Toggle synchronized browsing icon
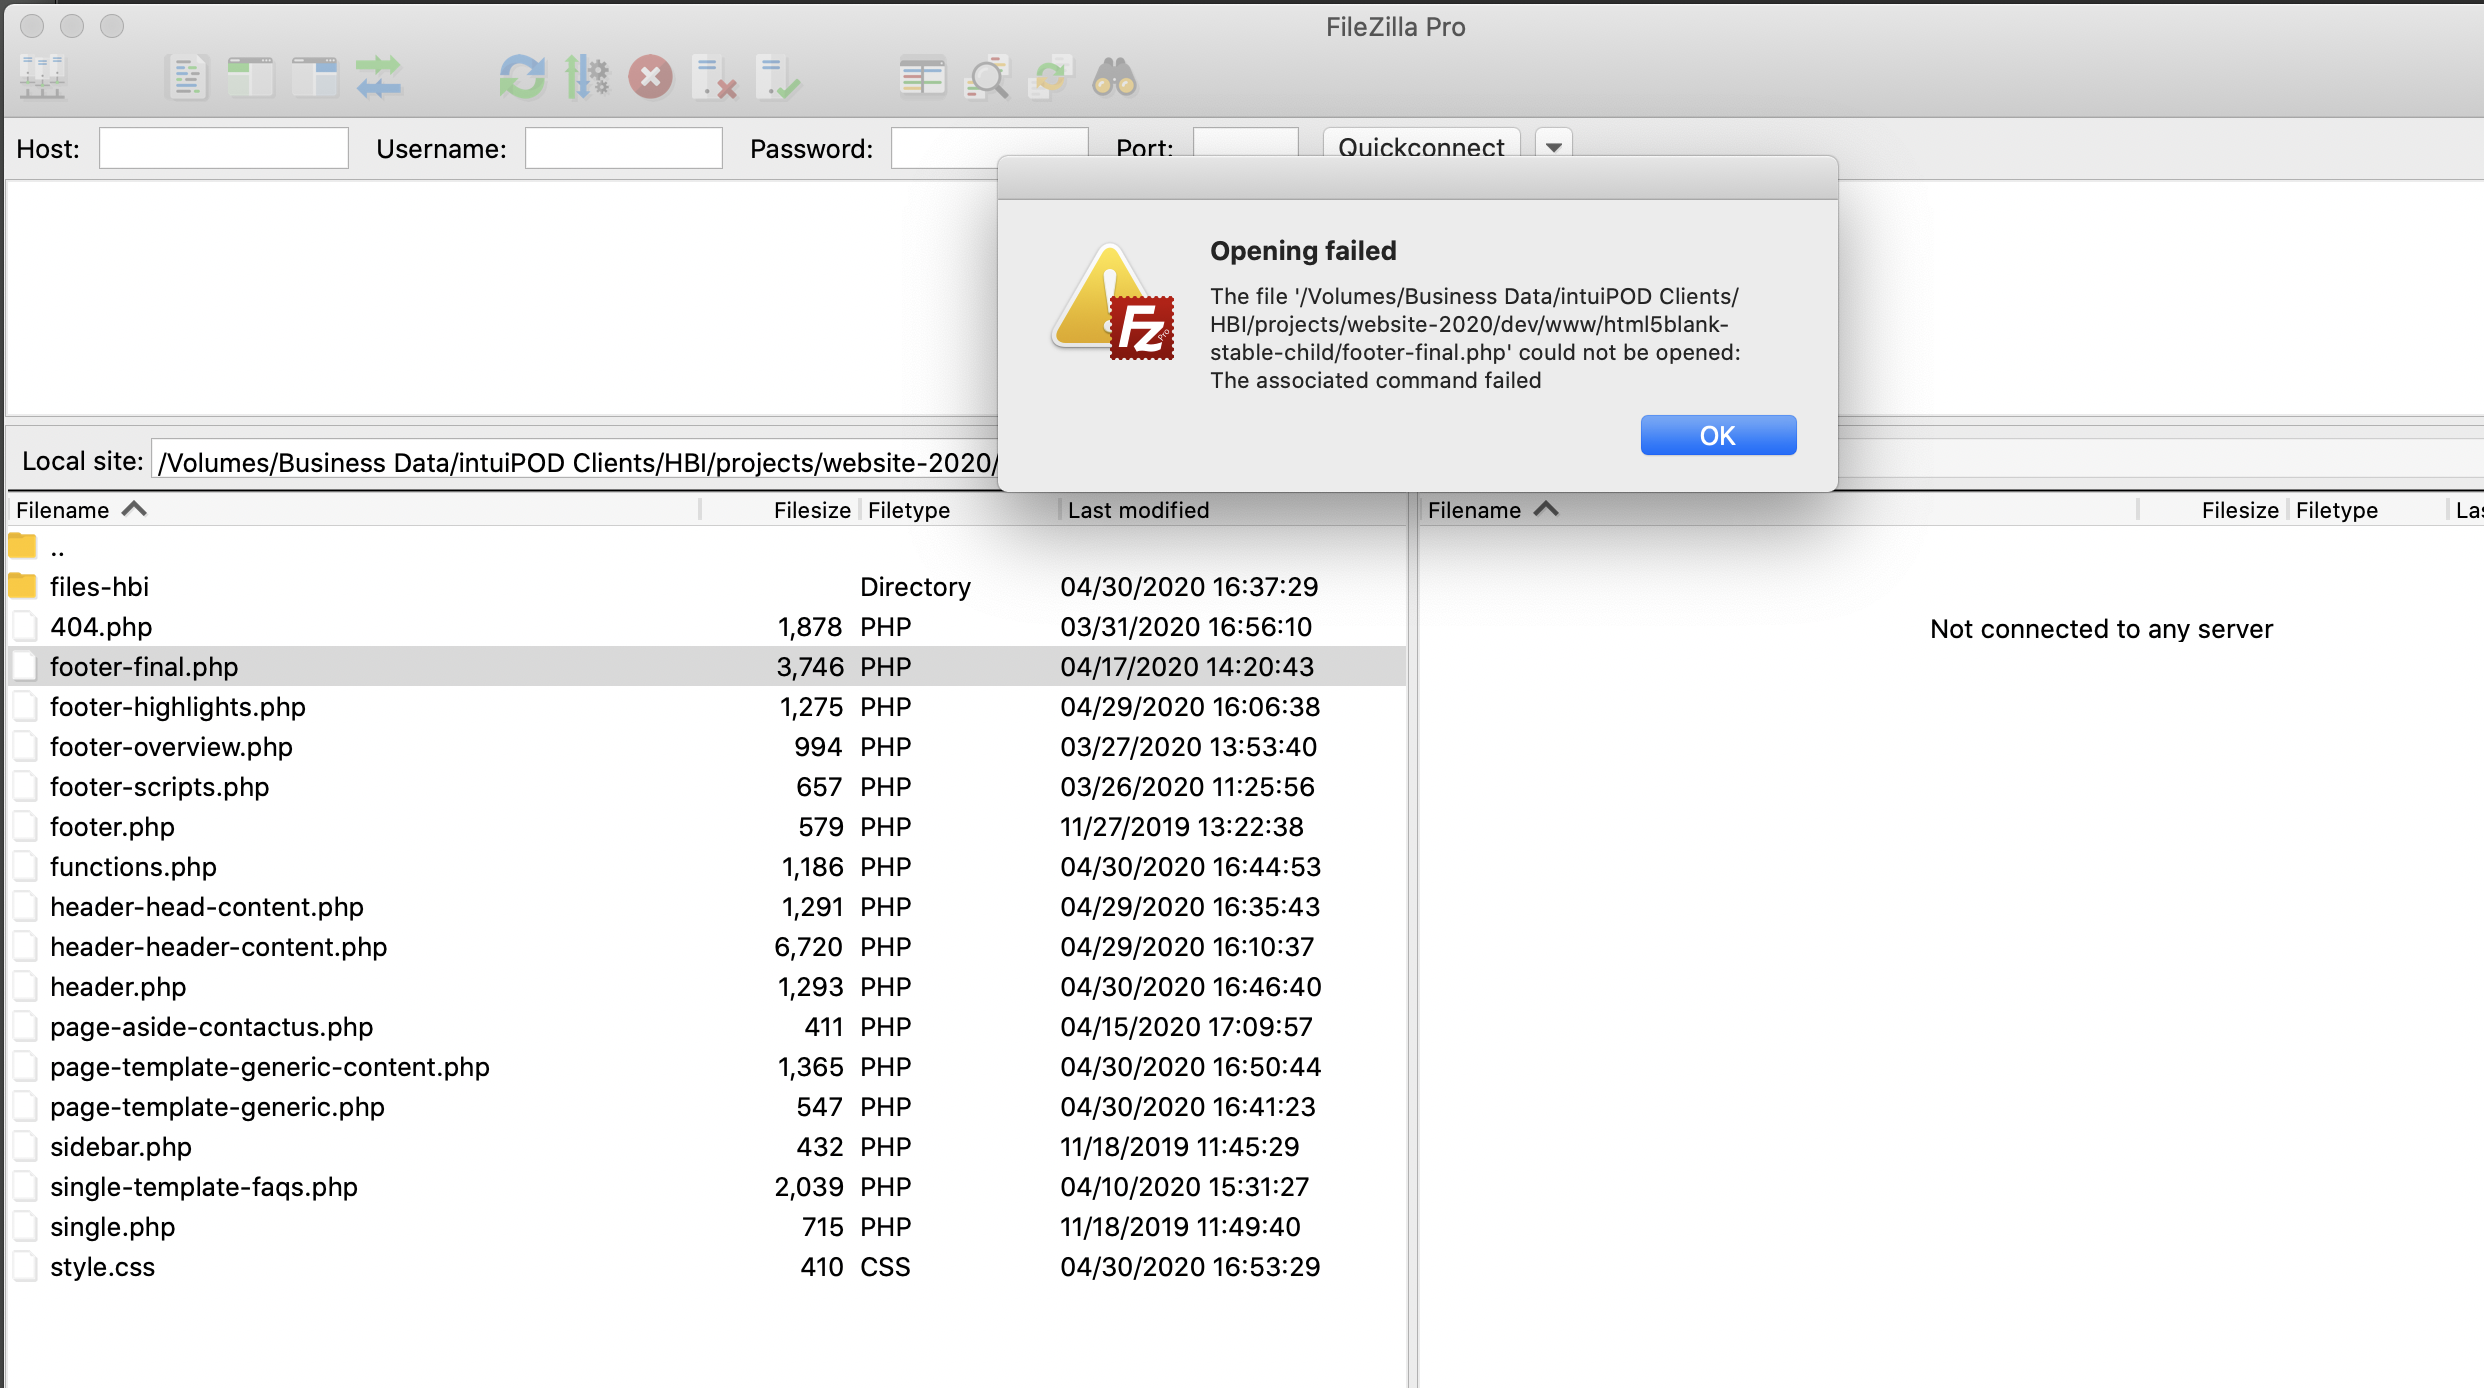This screenshot has width=2484, height=1388. point(1051,77)
